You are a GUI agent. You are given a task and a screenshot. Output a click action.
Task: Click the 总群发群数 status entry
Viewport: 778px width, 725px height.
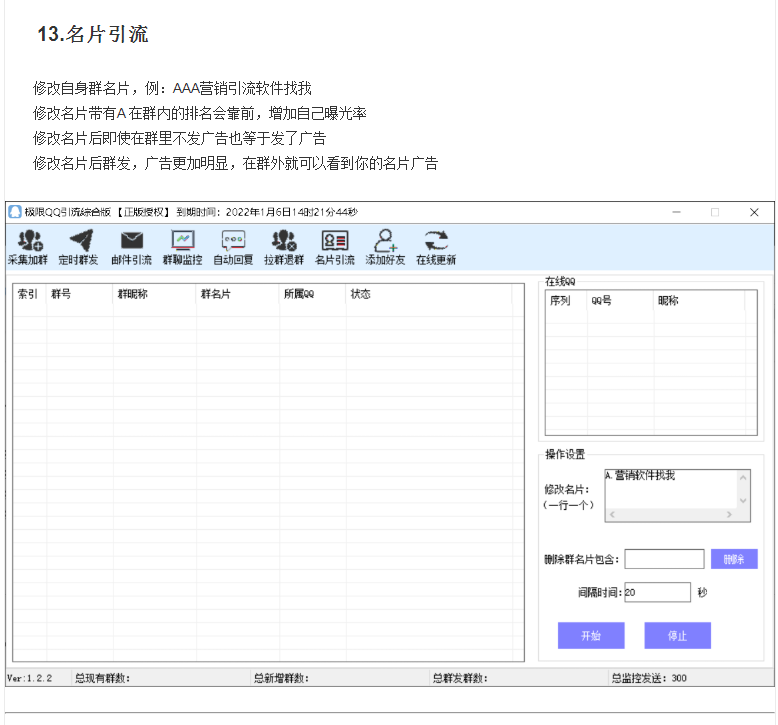tap(460, 678)
